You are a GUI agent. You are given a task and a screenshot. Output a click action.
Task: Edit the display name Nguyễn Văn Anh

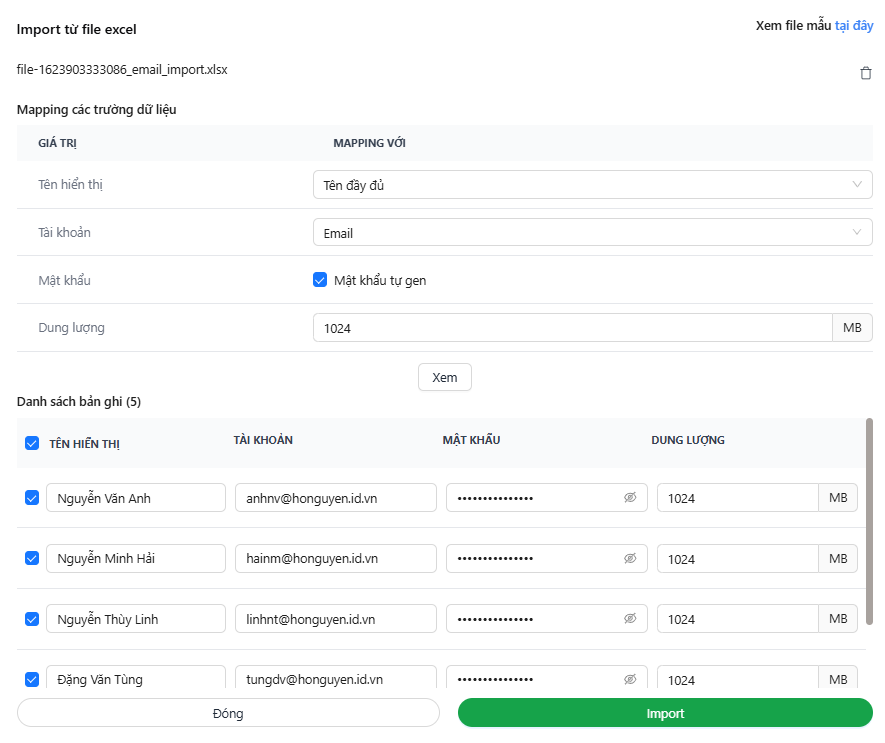(136, 497)
